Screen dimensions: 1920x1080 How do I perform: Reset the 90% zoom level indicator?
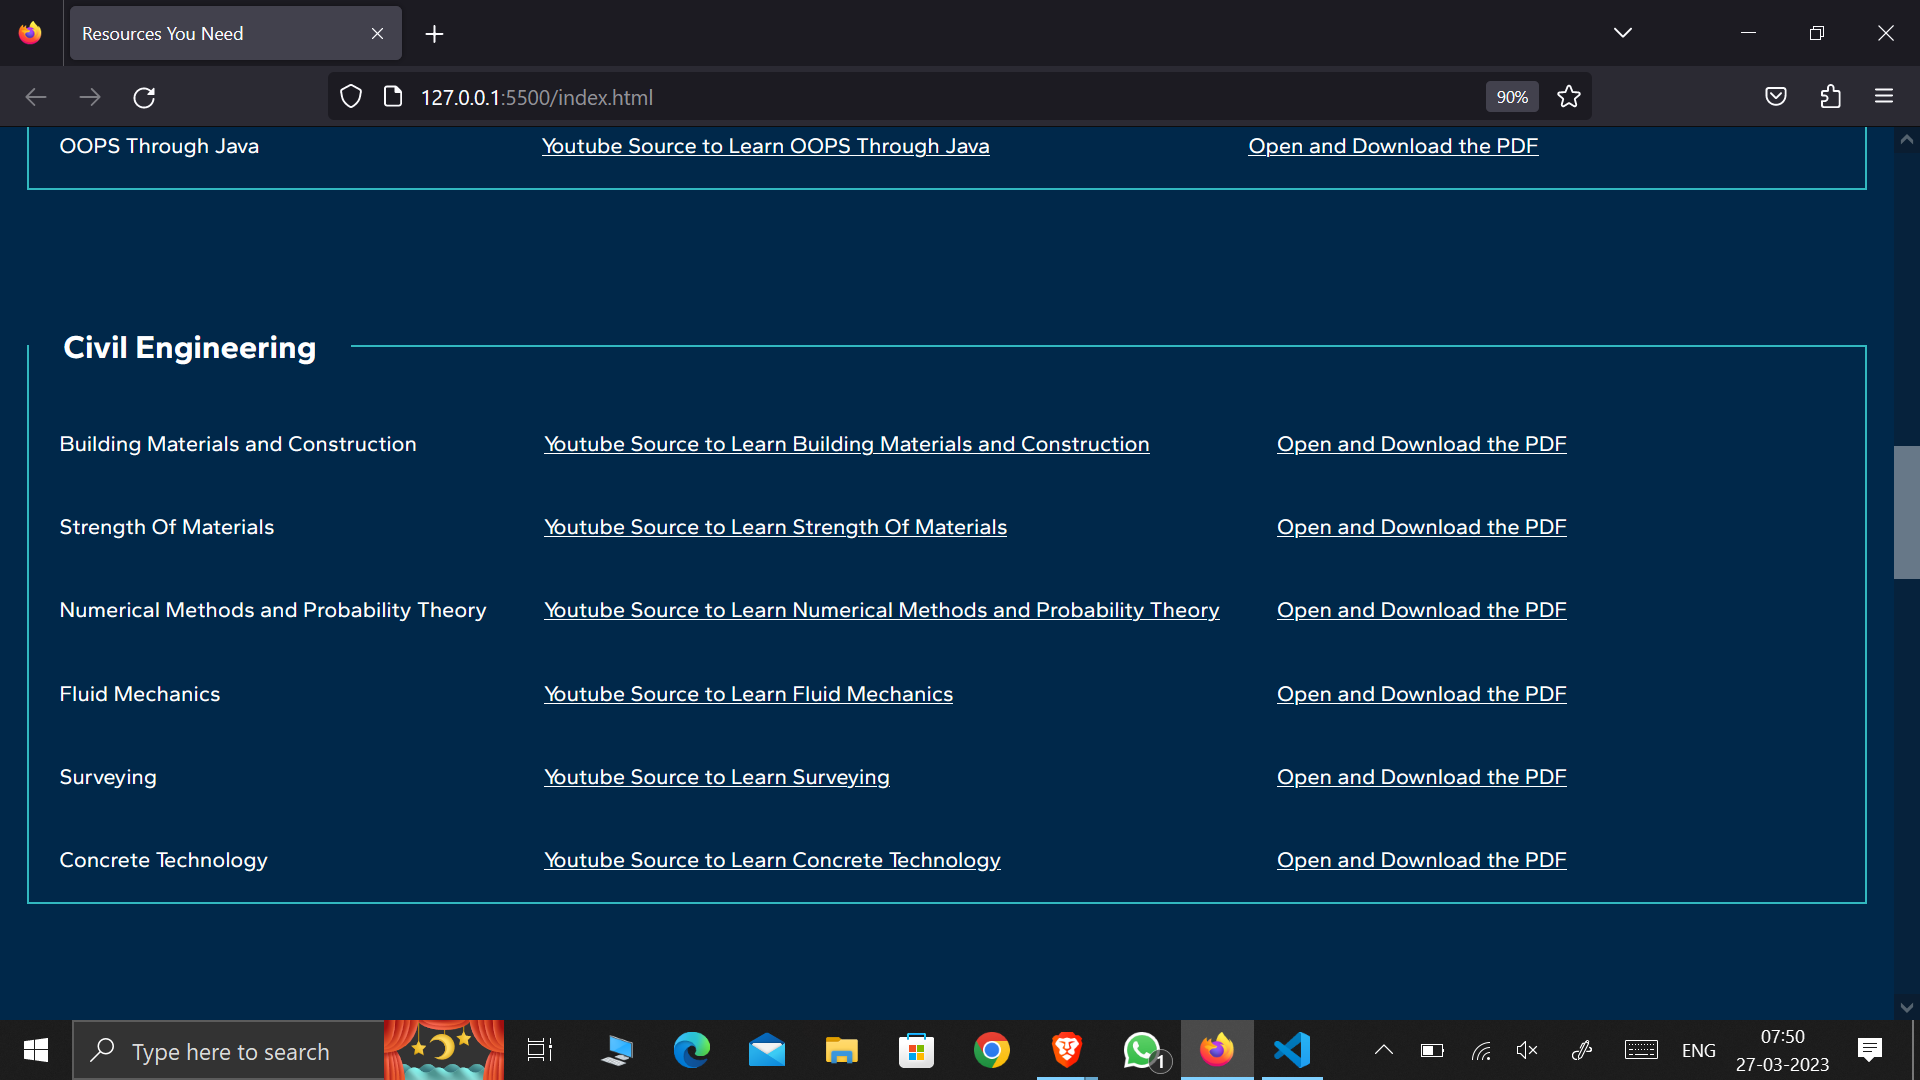coord(1511,97)
